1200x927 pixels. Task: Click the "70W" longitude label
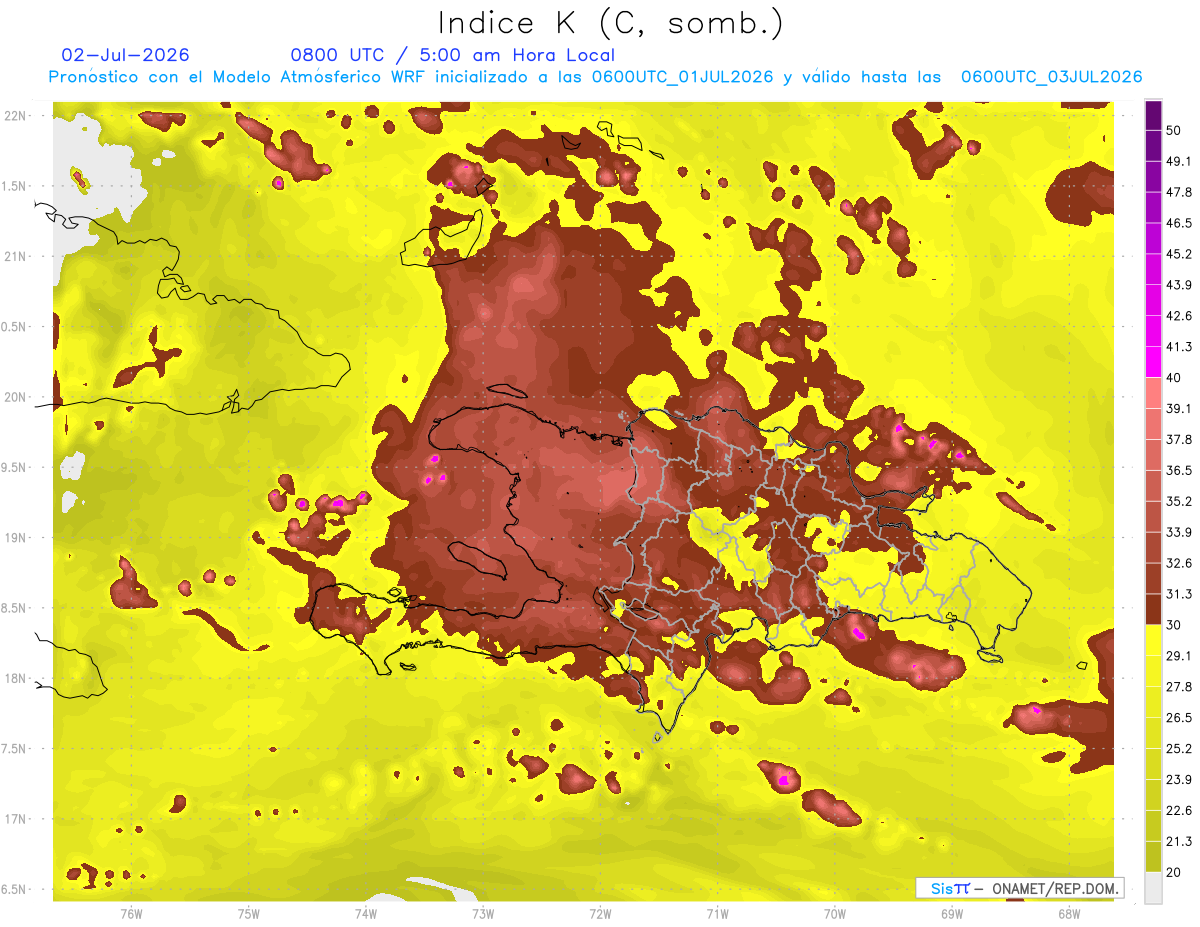[x=835, y=913]
